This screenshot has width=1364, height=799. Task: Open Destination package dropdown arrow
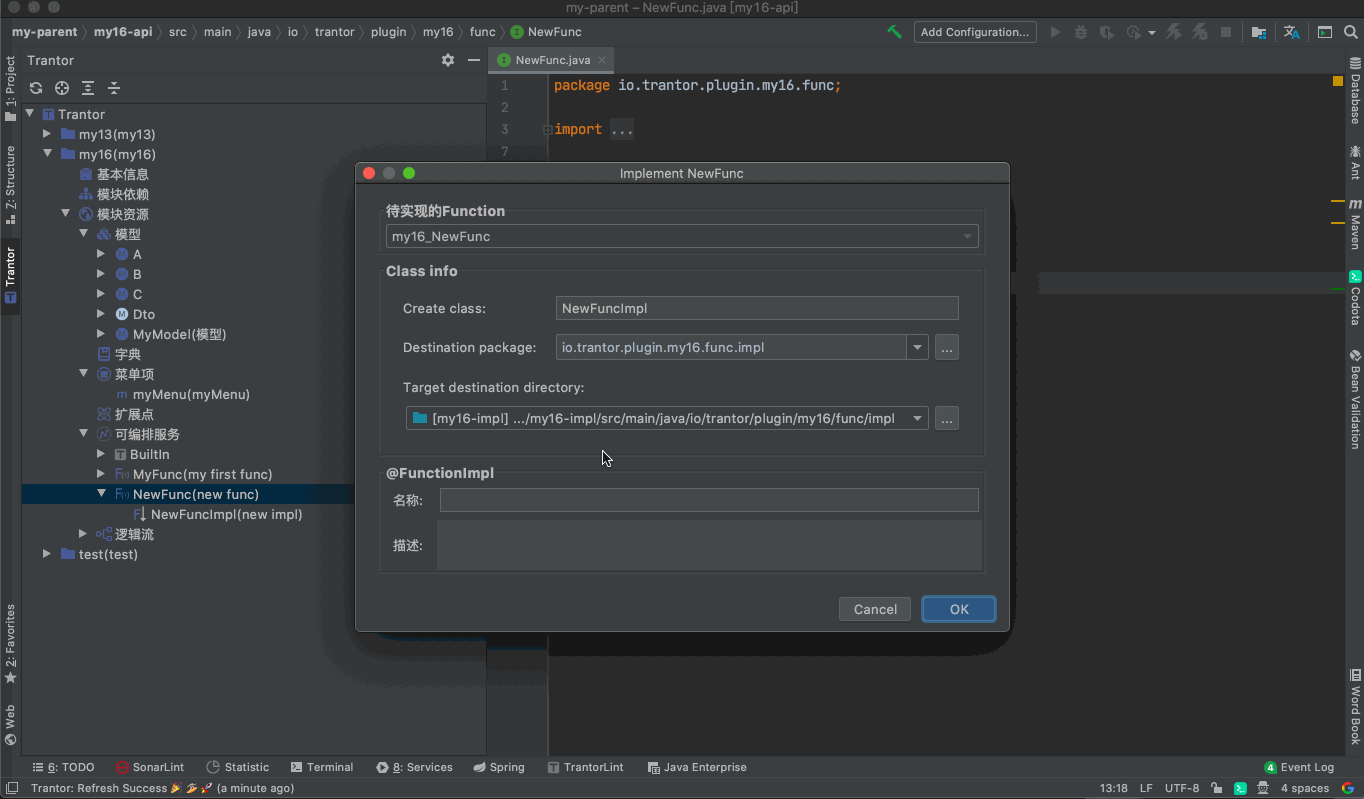click(917, 348)
